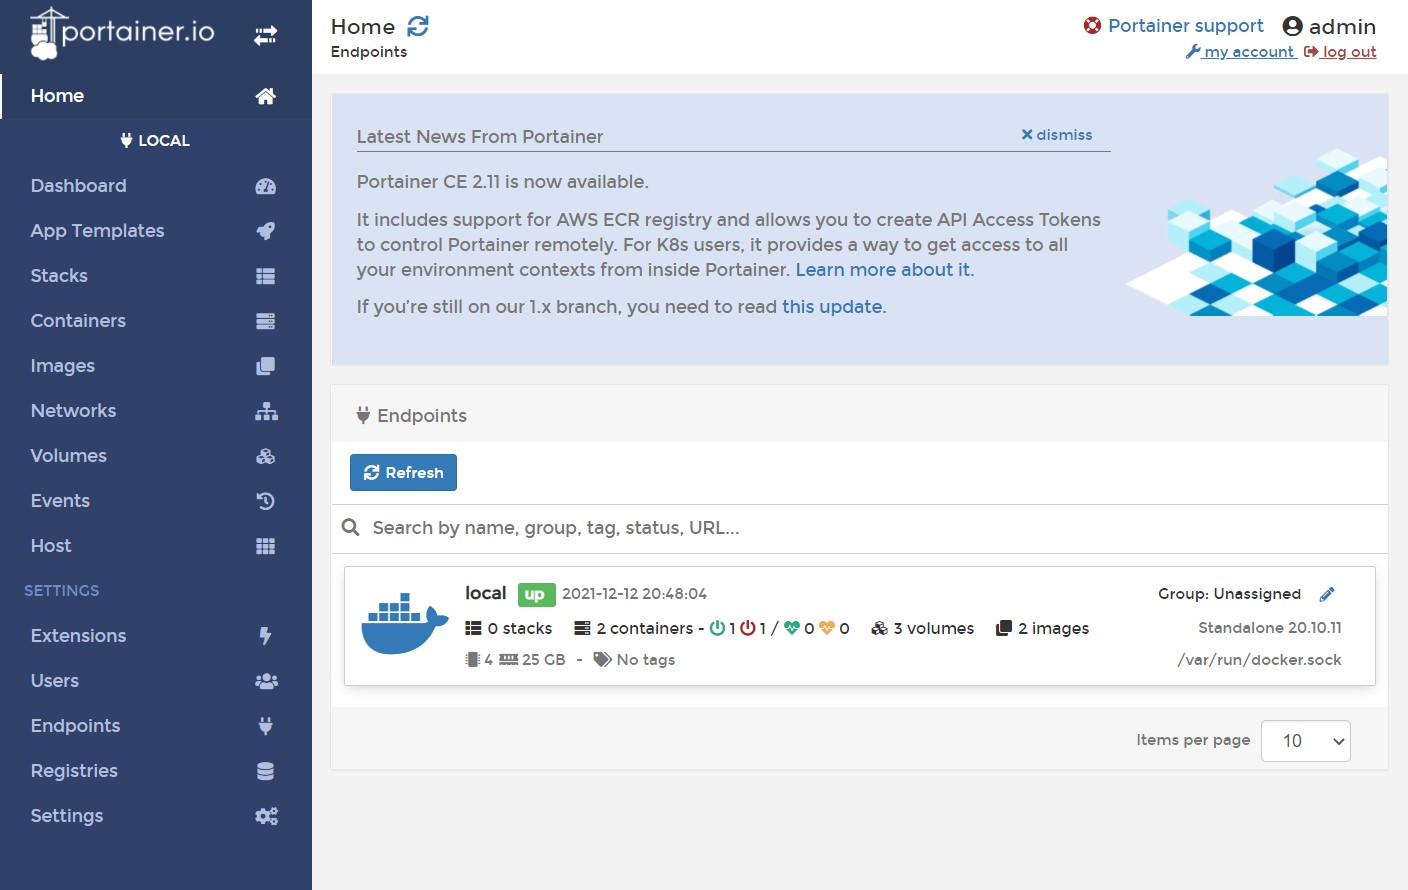Open Settings menu item
This screenshot has height=890, width=1408.
[x=156, y=816]
